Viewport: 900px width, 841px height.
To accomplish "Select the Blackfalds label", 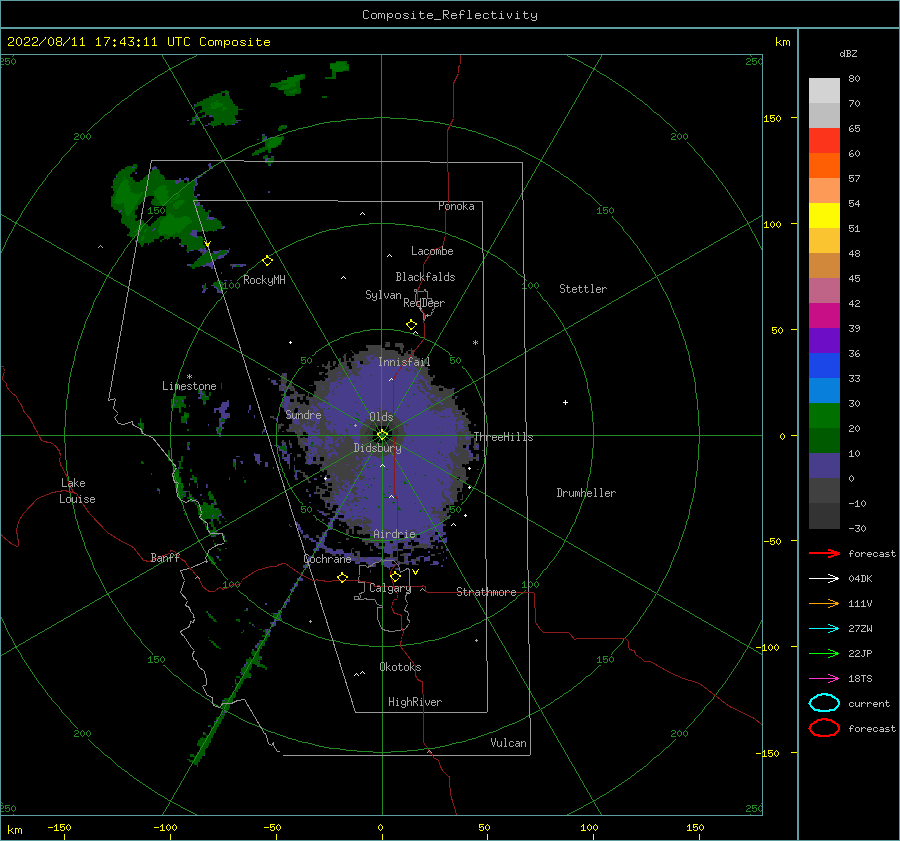I will tap(425, 277).
